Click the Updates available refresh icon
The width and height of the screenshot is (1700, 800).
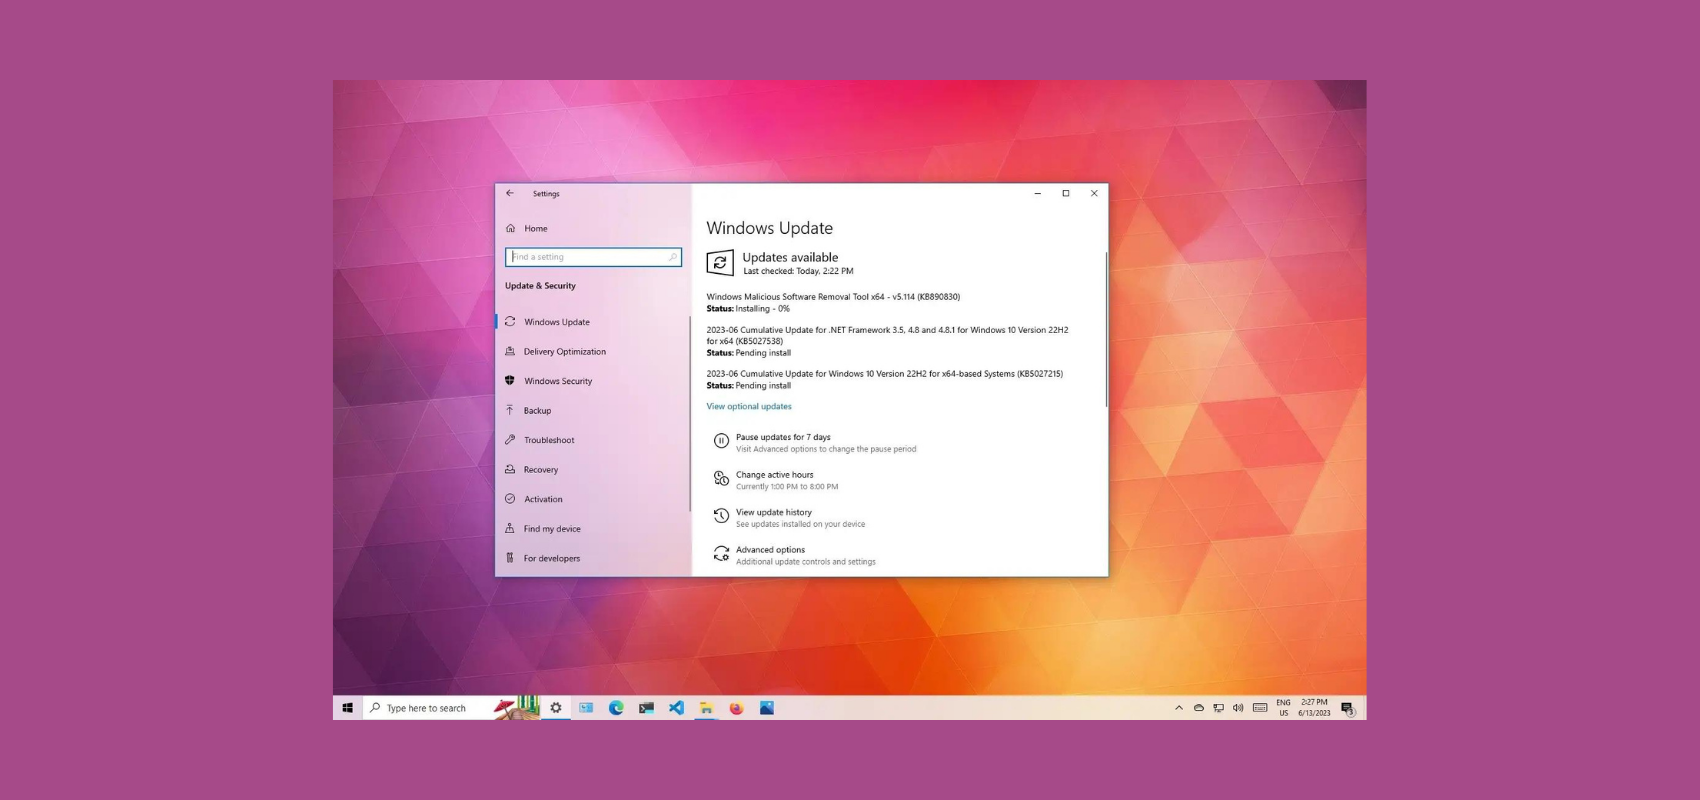pos(720,263)
